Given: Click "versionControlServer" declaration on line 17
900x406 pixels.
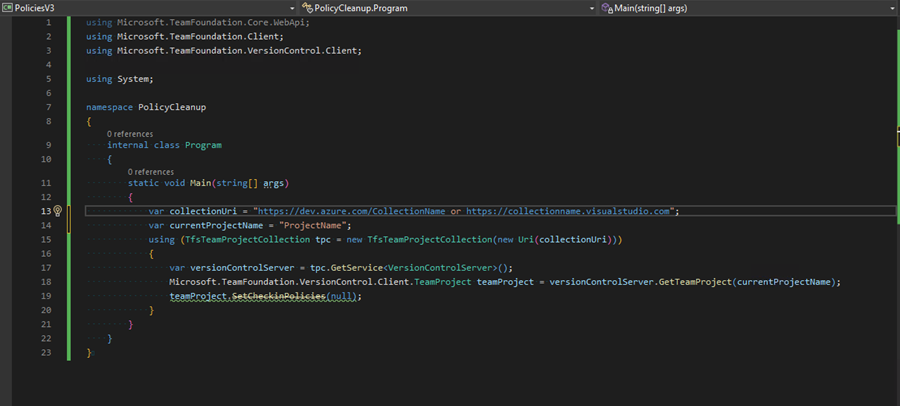Looking at the screenshot, I should pos(242,268).
